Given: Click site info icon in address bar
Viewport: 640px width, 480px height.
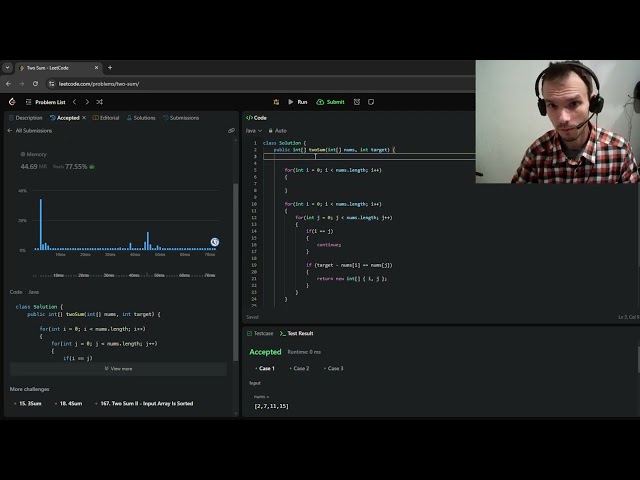Looking at the screenshot, I should (x=51, y=84).
